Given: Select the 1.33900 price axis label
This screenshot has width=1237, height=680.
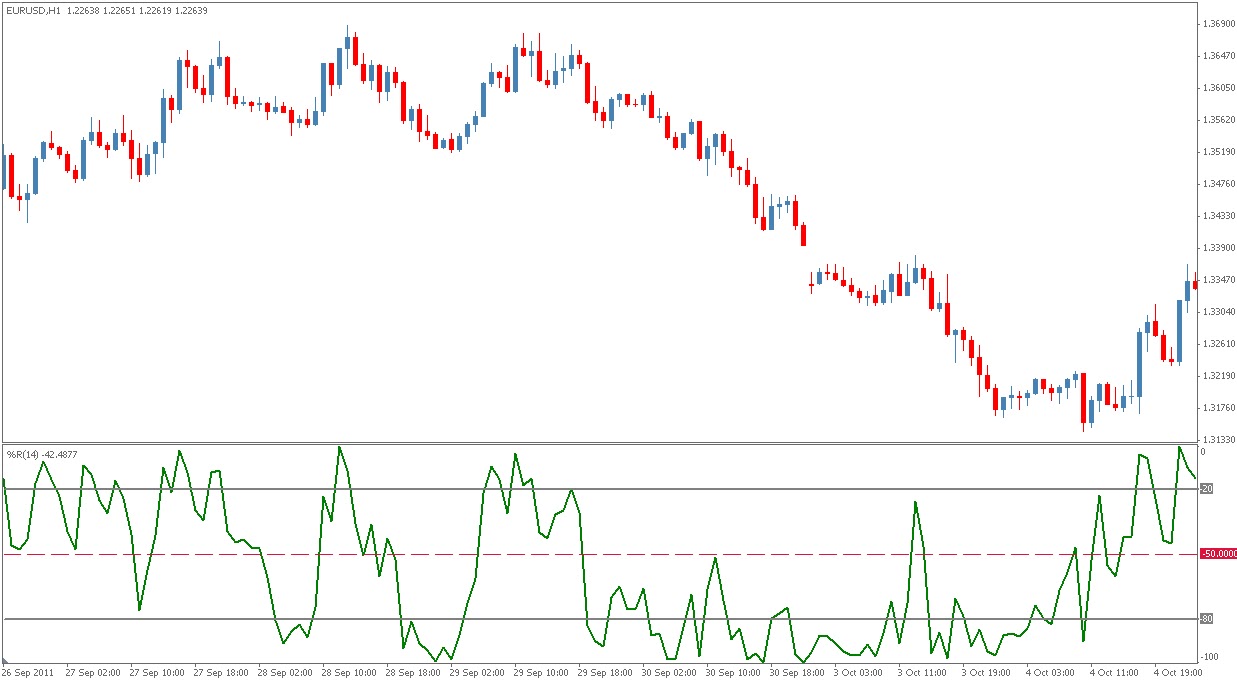Looking at the screenshot, I should click(1217, 247).
